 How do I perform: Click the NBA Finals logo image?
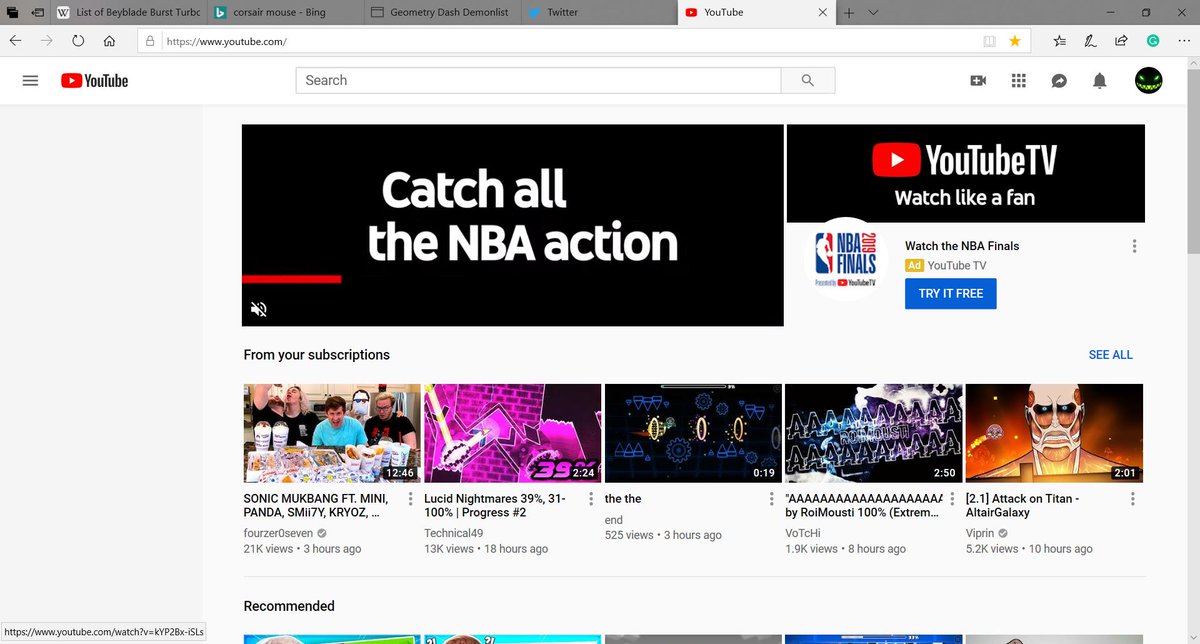click(x=846, y=259)
